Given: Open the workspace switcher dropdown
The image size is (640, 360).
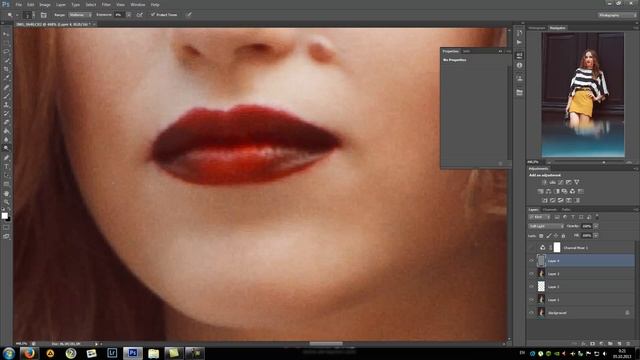Looking at the screenshot, I should click(x=617, y=15).
